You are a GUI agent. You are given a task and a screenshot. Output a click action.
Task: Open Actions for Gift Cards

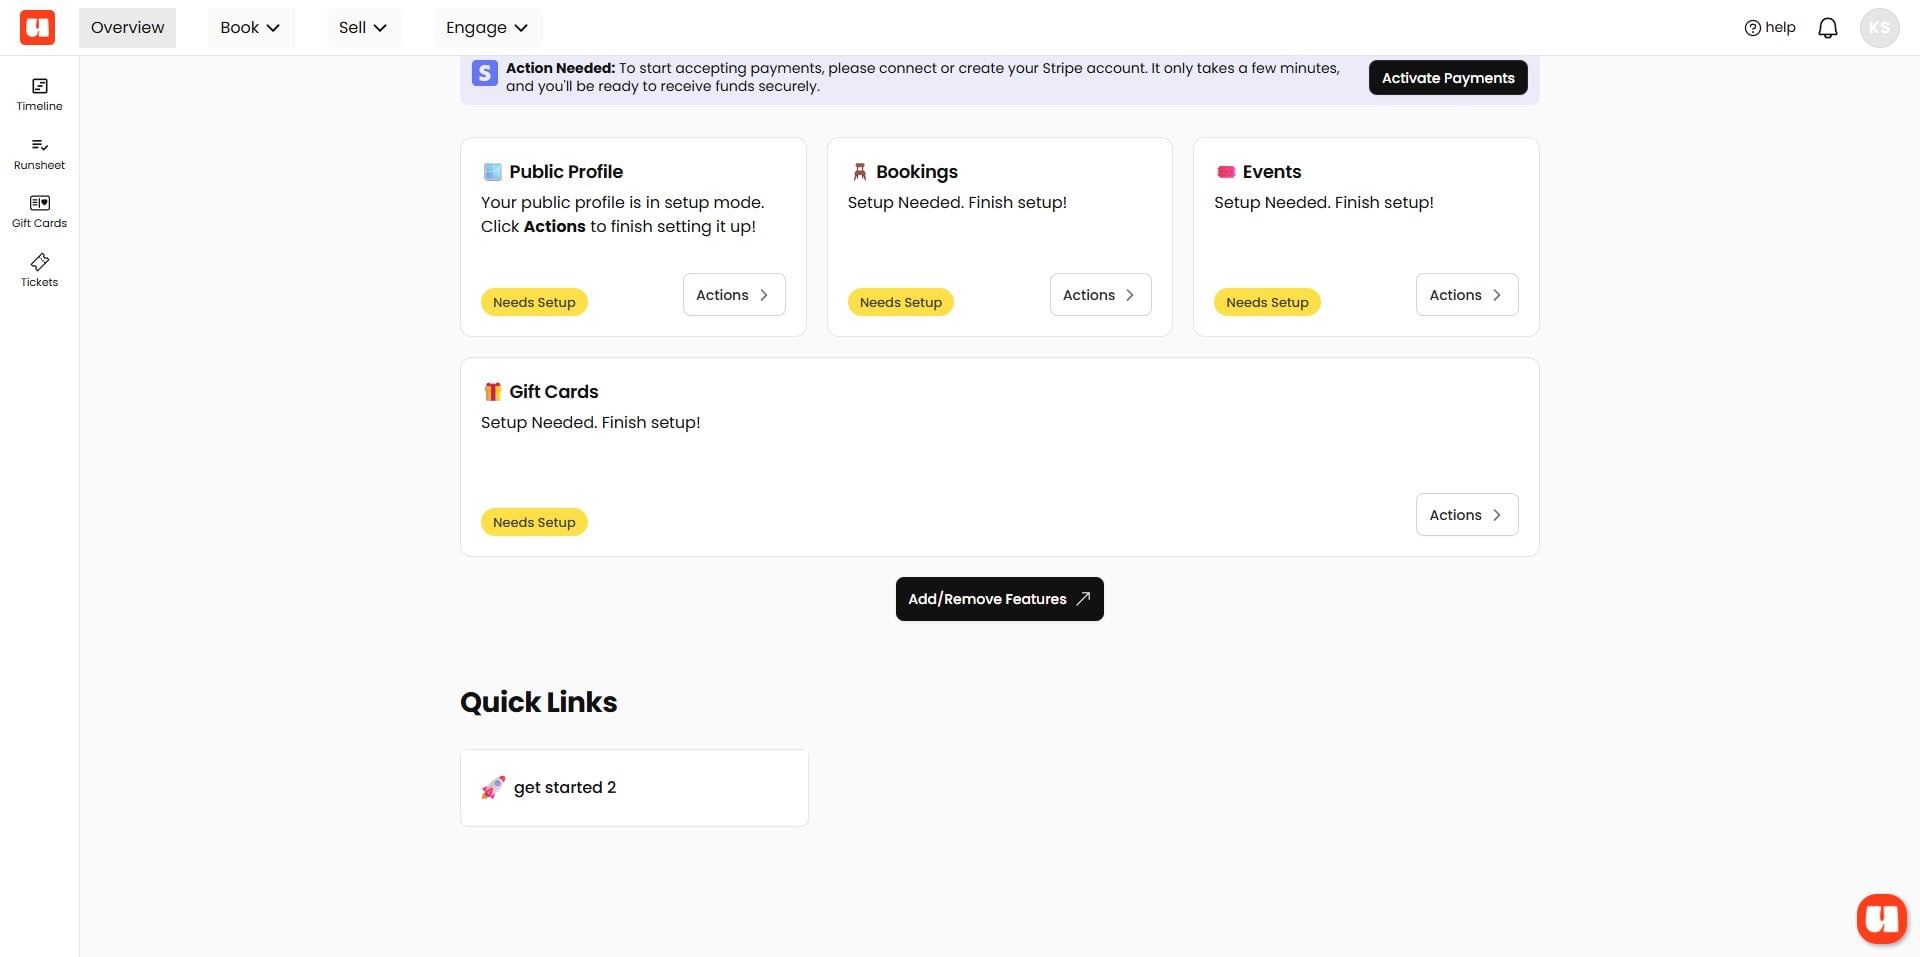click(x=1466, y=514)
